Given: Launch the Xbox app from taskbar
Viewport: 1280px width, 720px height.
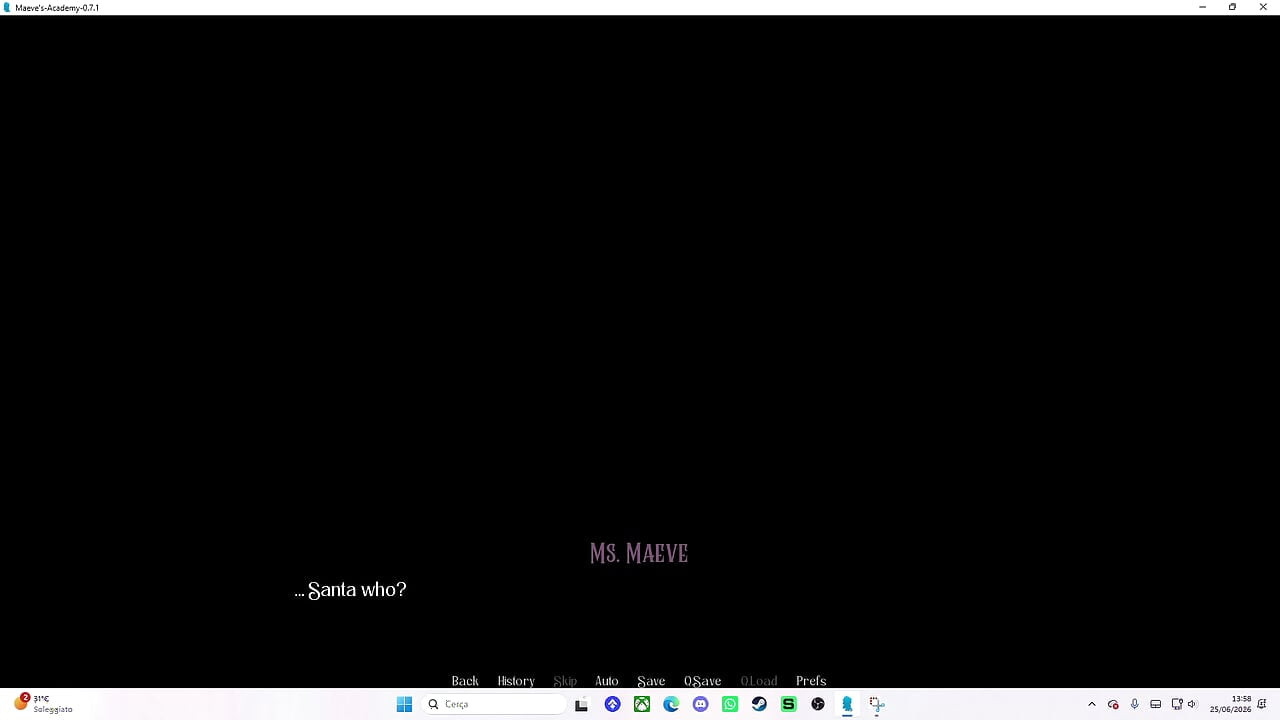Looking at the screenshot, I should [642, 704].
